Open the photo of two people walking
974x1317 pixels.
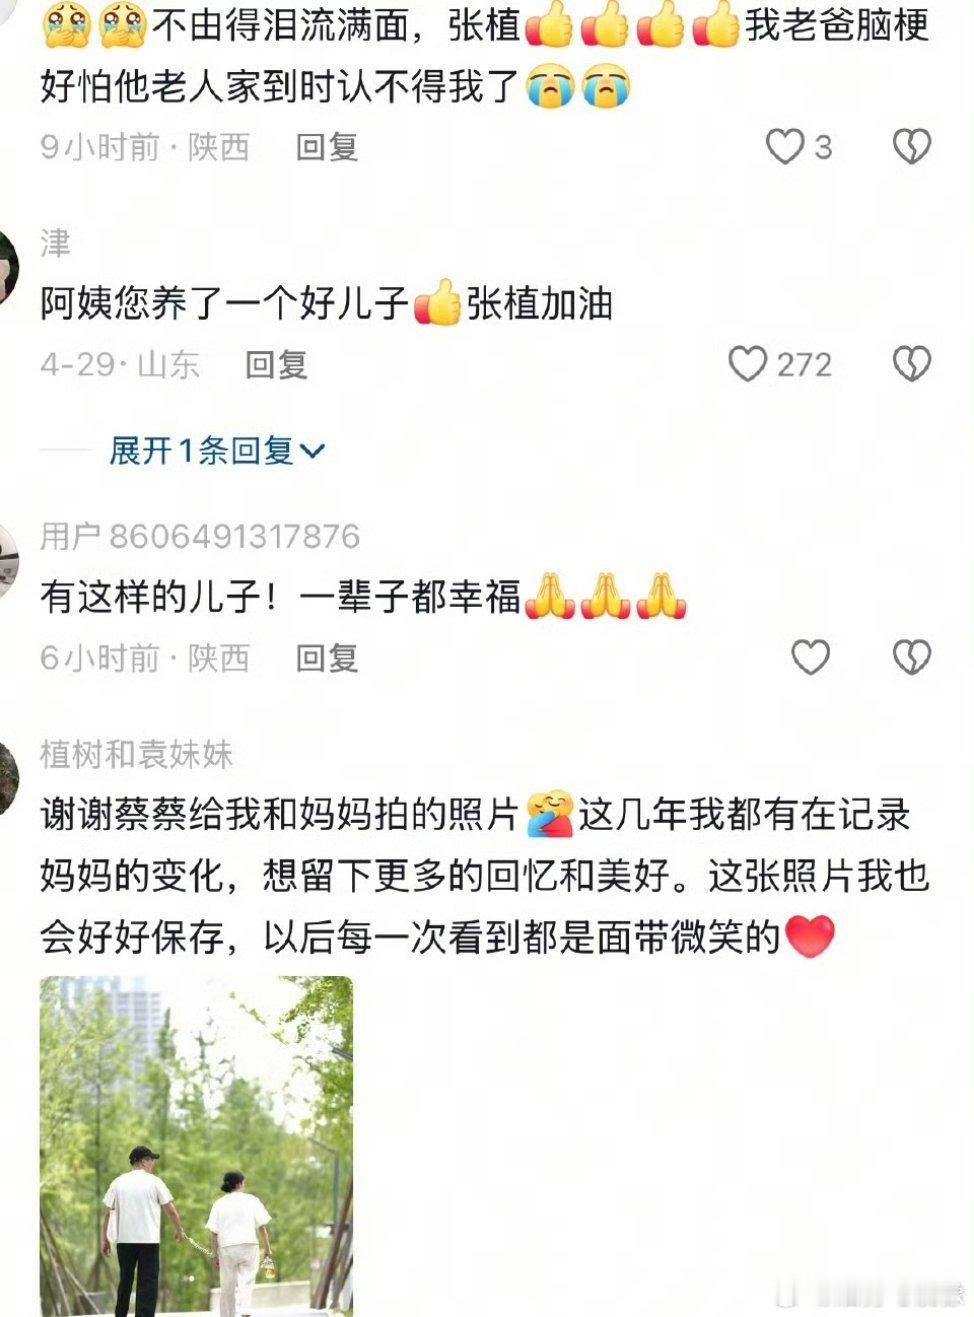[x=196, y=1146]
